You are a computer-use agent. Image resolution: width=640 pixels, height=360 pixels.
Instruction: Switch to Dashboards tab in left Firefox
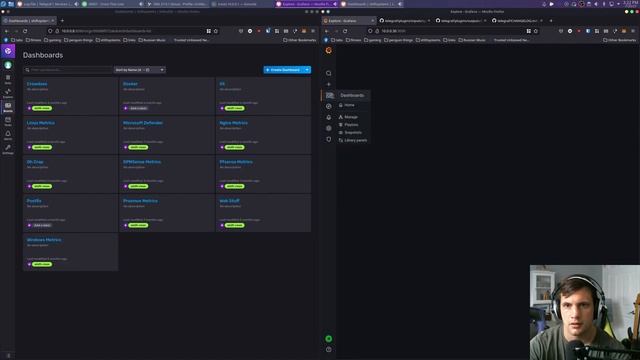(x=29, y=21)
